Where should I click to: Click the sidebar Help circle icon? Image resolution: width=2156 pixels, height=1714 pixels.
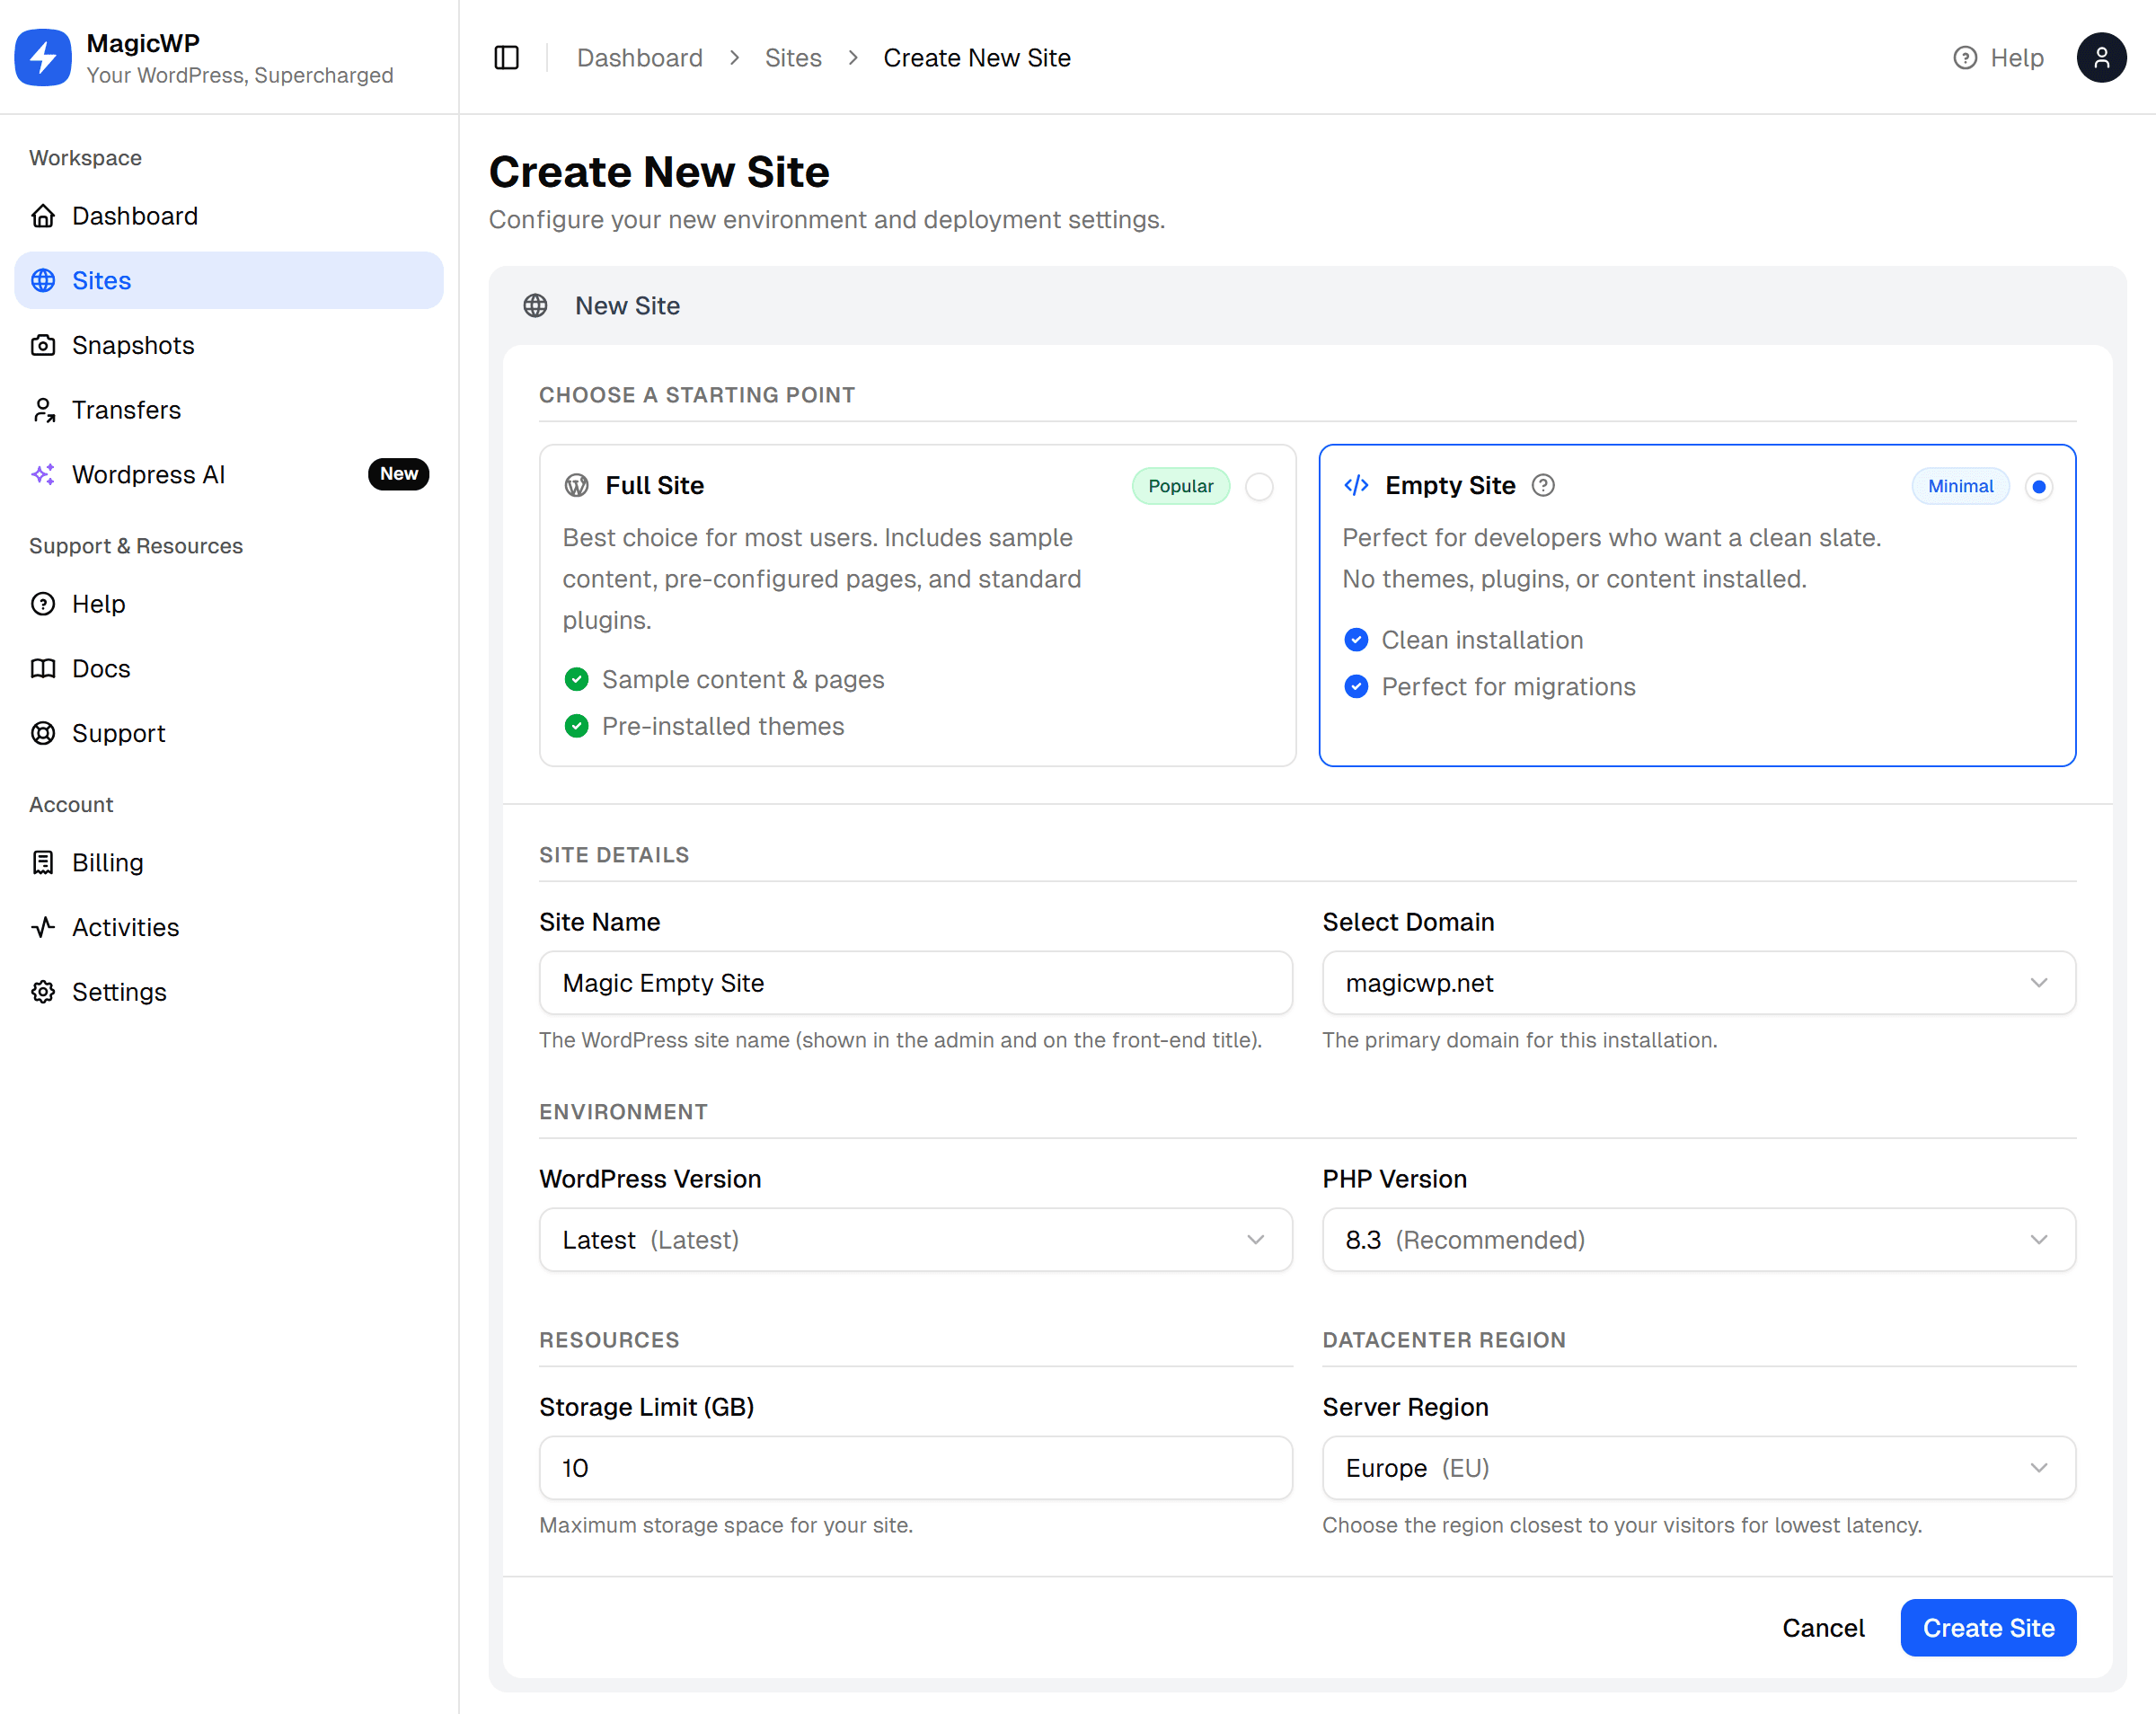point(43,604)
